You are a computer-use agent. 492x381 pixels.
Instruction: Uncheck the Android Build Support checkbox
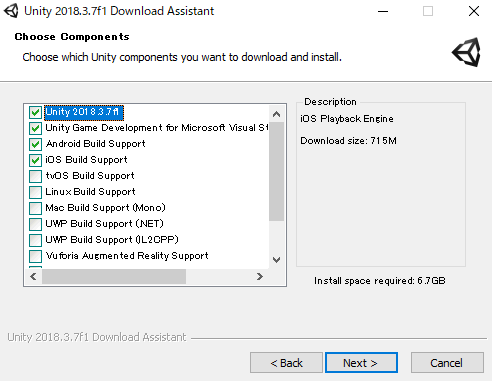pyautogui.click(x=35, y=144)
